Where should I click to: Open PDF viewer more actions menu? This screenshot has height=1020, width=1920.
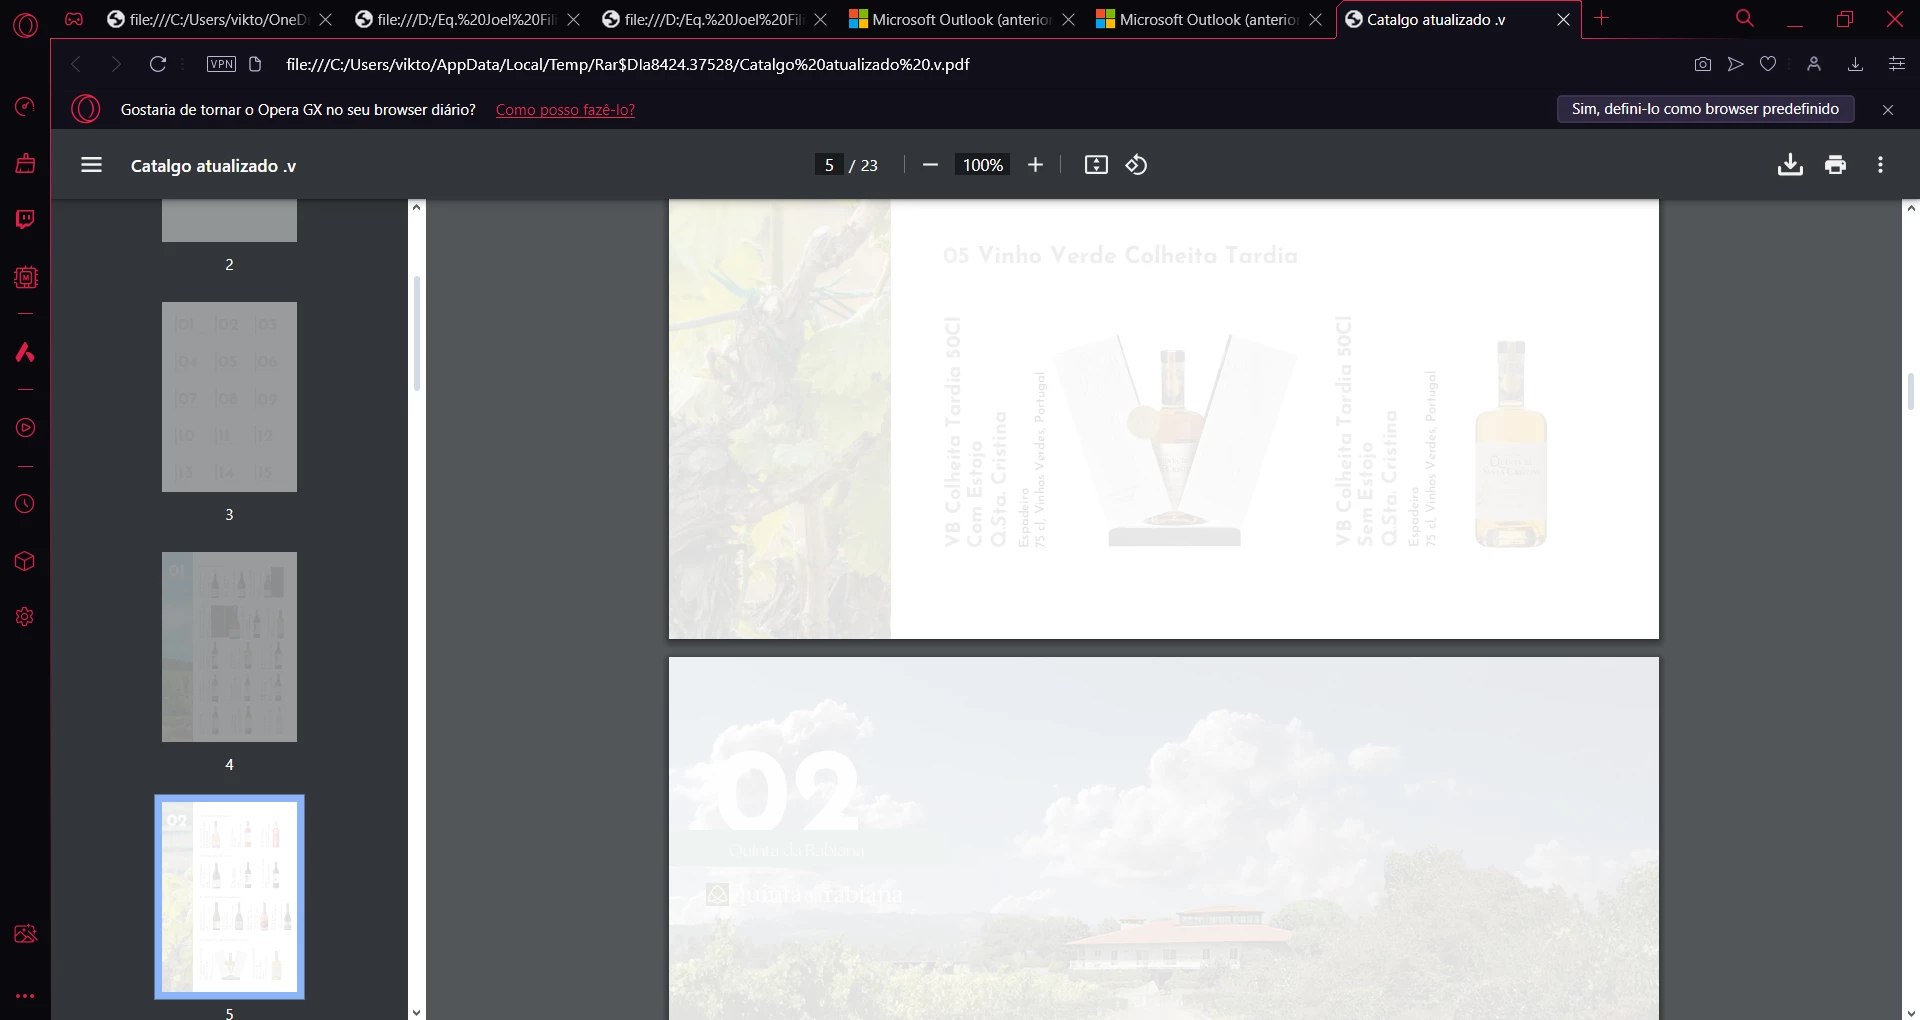(x=1881, y=165)
